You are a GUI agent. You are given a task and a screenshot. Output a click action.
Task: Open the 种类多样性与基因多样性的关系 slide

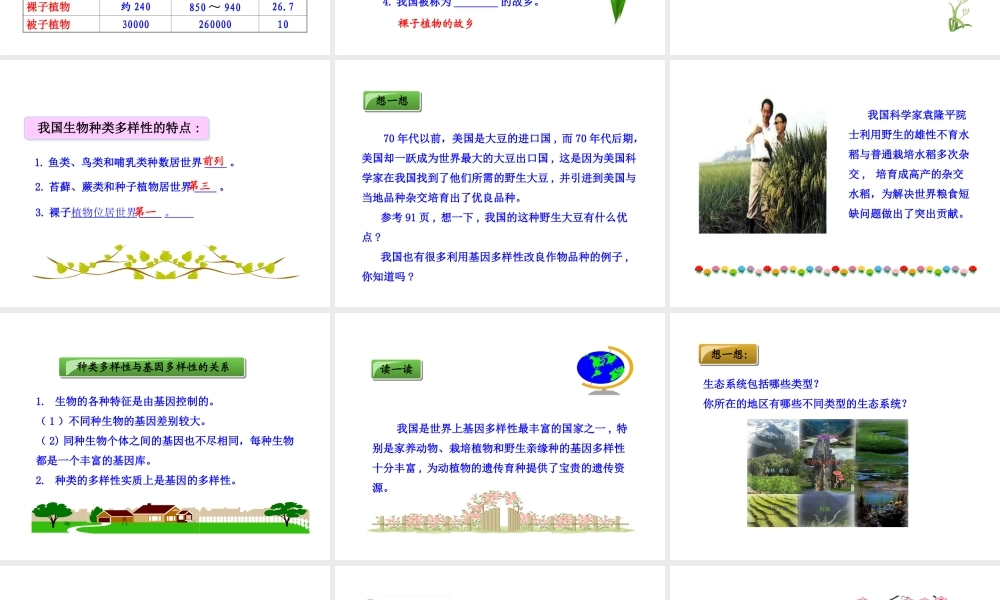165,436
